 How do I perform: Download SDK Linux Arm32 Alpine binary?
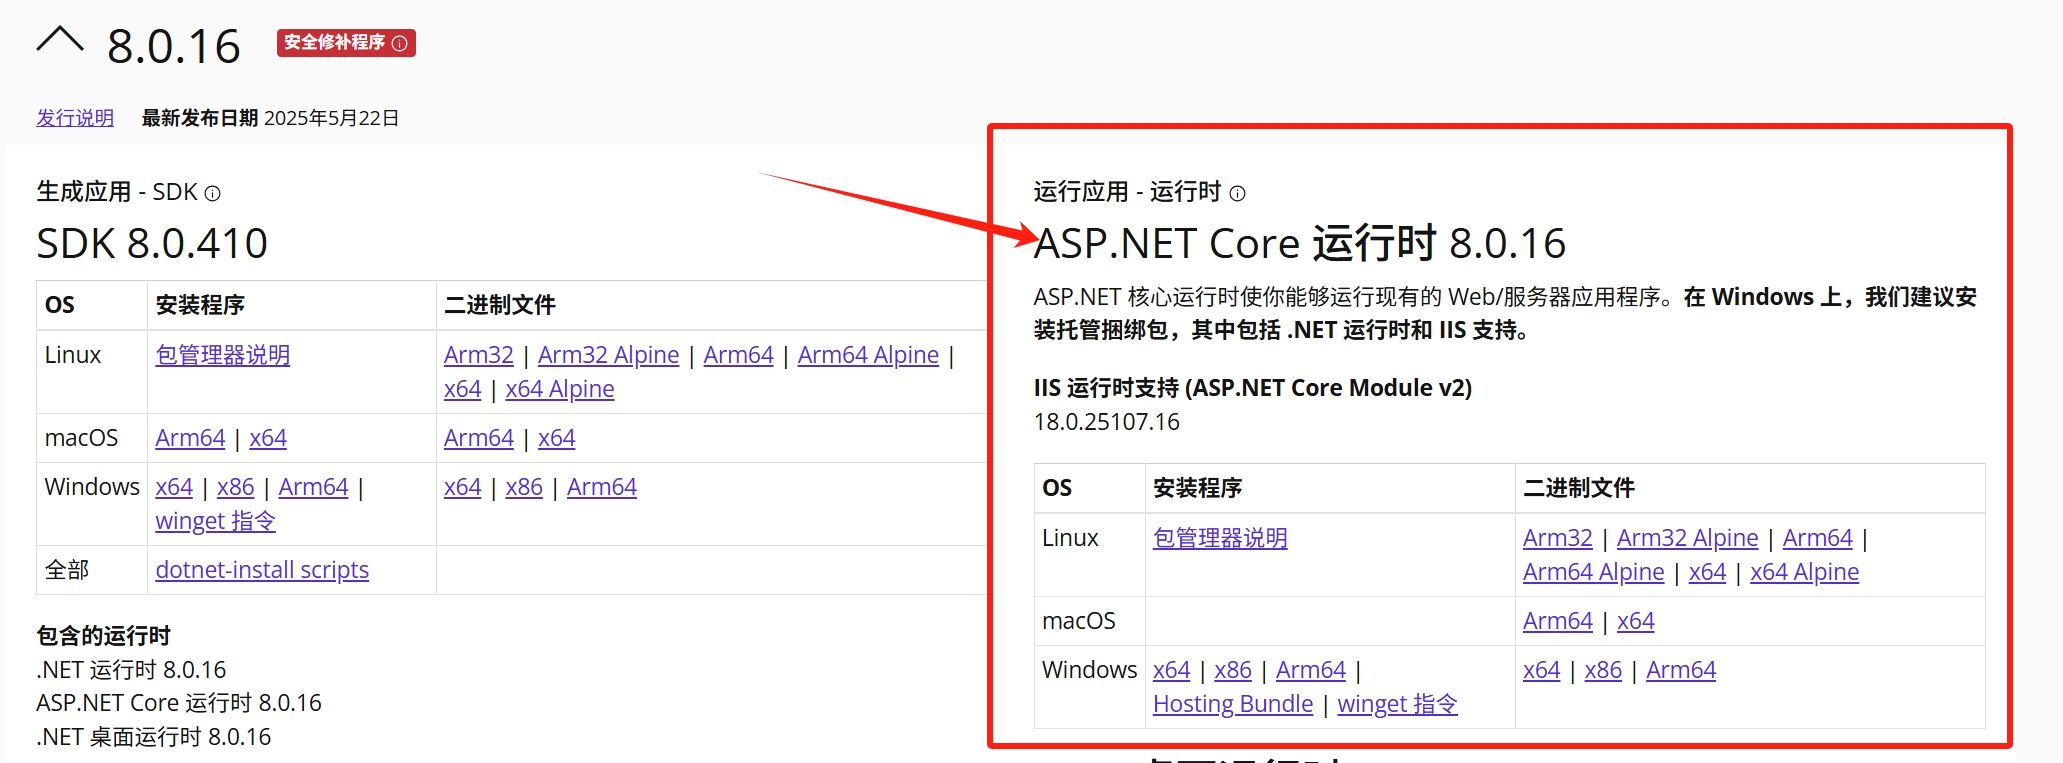(608, 355)
